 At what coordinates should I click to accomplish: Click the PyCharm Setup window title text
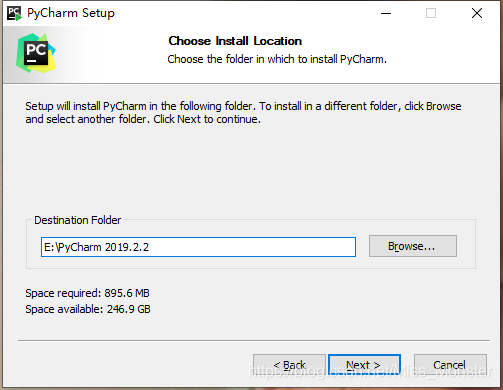[71, 13]
